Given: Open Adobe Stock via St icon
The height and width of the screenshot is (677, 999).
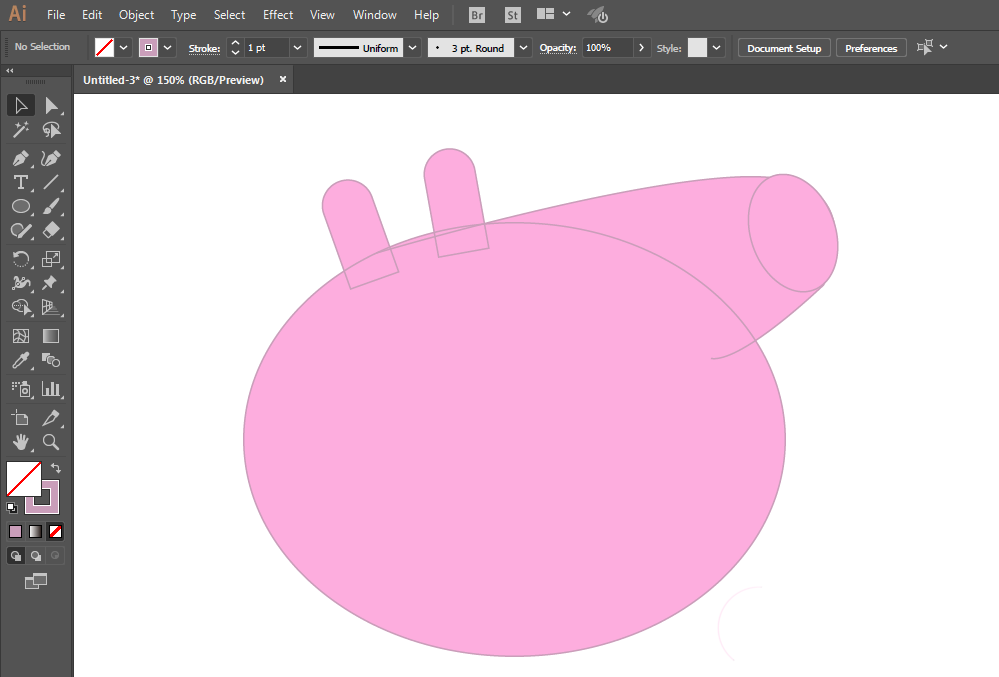Looking at the screenshot, I should 512,15.
